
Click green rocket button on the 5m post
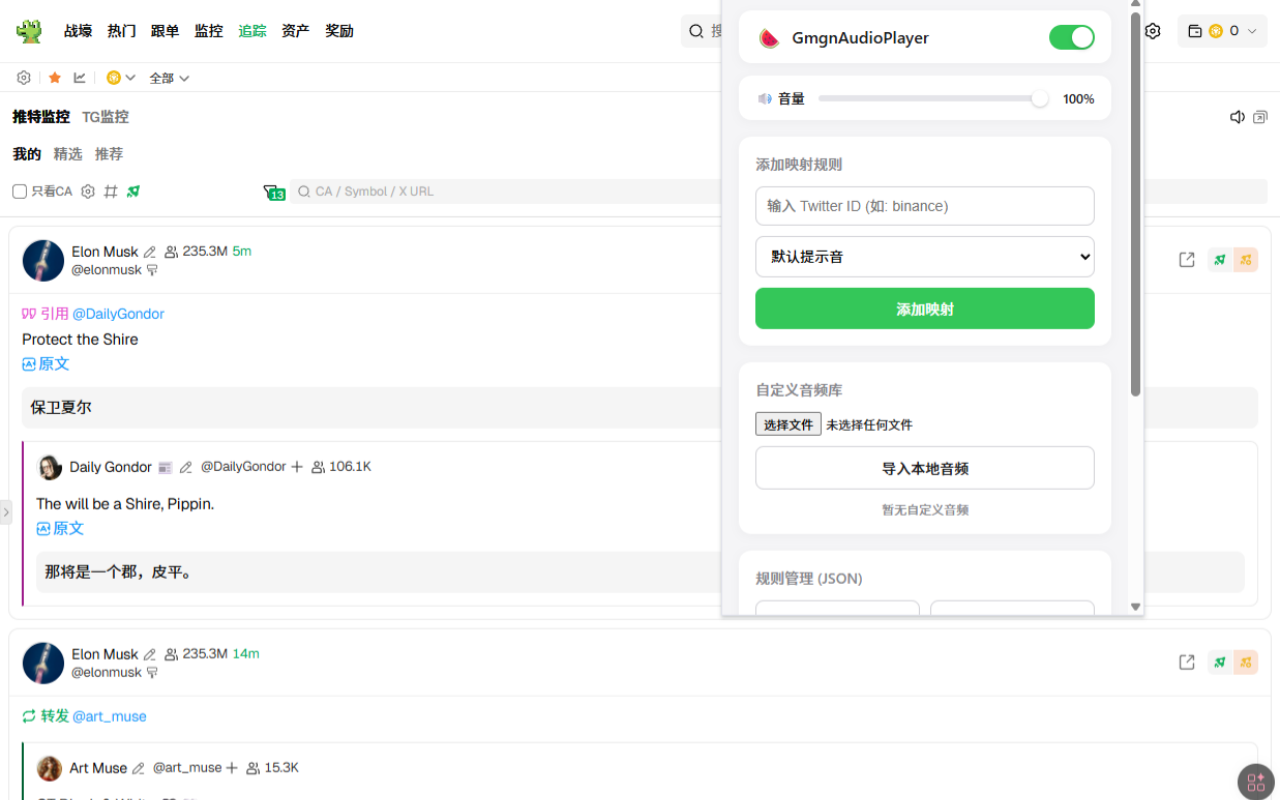[1220, 260]
